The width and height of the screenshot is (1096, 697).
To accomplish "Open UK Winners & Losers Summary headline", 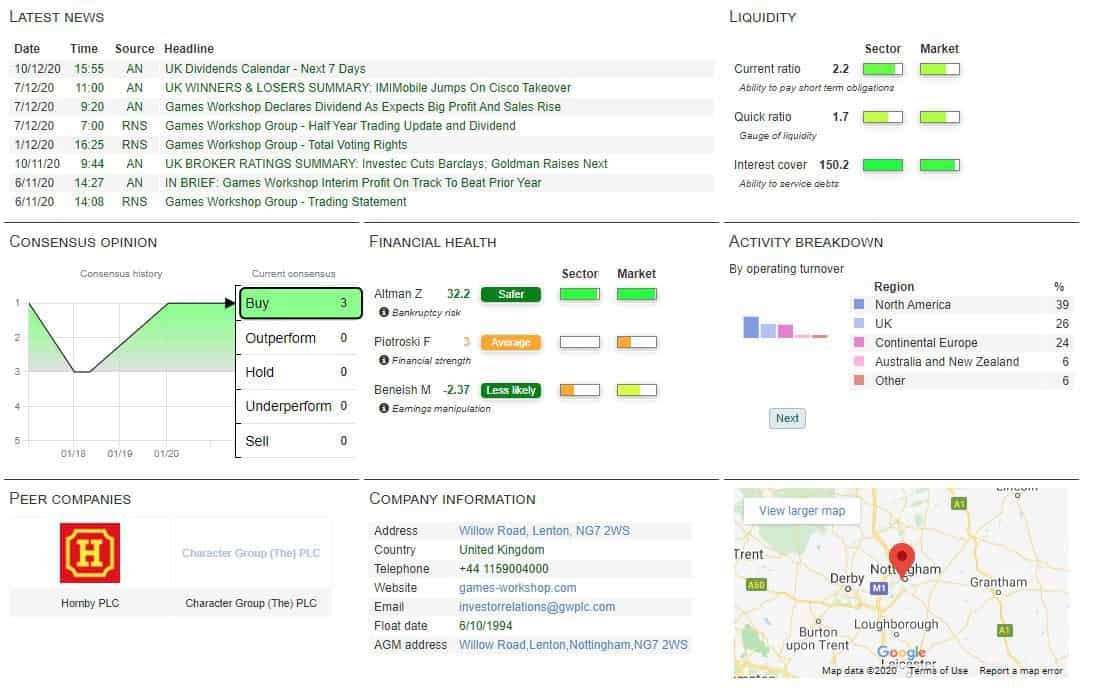I will 368,87.
